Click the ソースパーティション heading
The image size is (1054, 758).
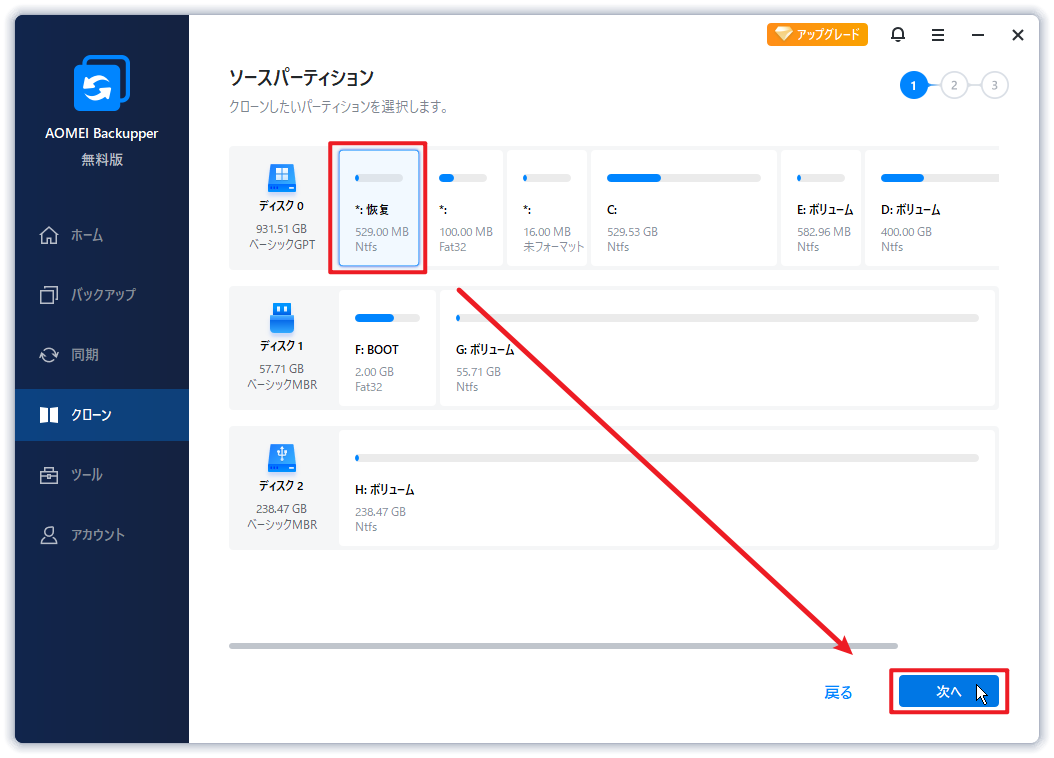pyautogui.click(x=301, y=78)
